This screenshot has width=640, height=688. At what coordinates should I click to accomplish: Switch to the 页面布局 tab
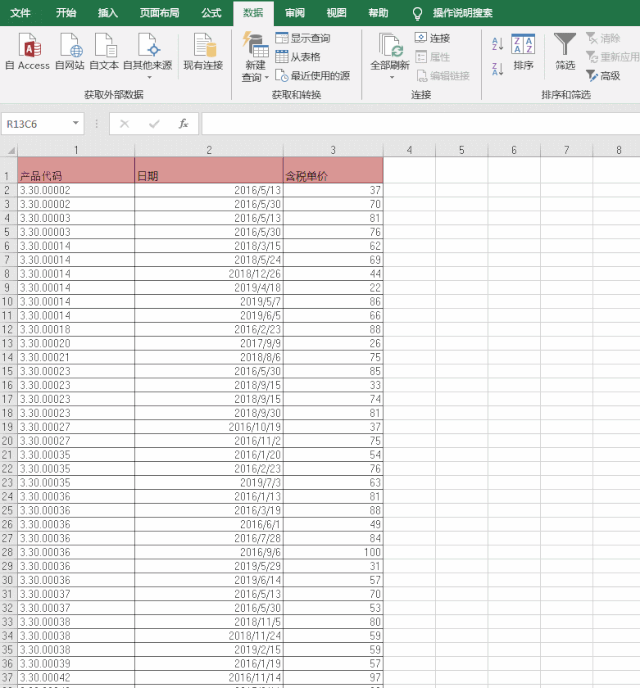click(x=159, y=13)
